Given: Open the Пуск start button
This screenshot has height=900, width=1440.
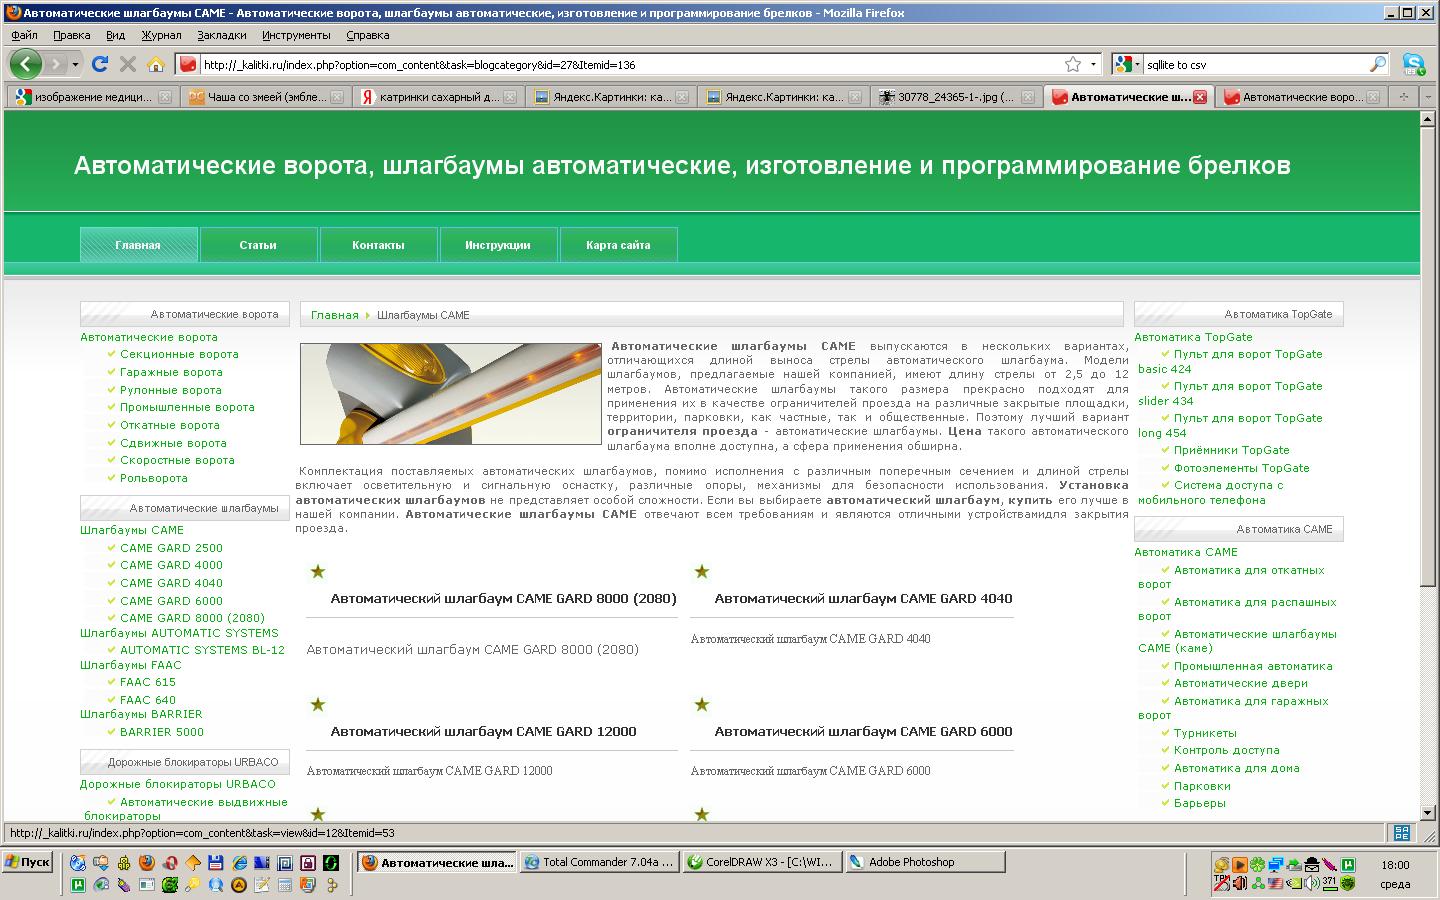Looking at the screenshot, I should [x=28, y=862].
